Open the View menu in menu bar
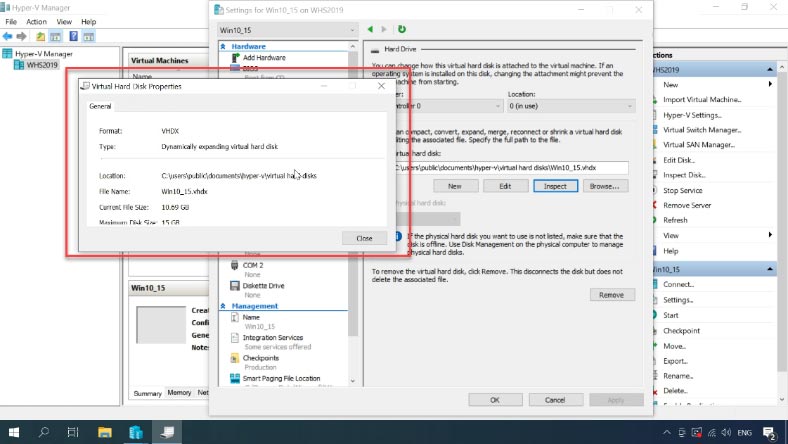This screenshot has height=444, width=788. [64, 22]
